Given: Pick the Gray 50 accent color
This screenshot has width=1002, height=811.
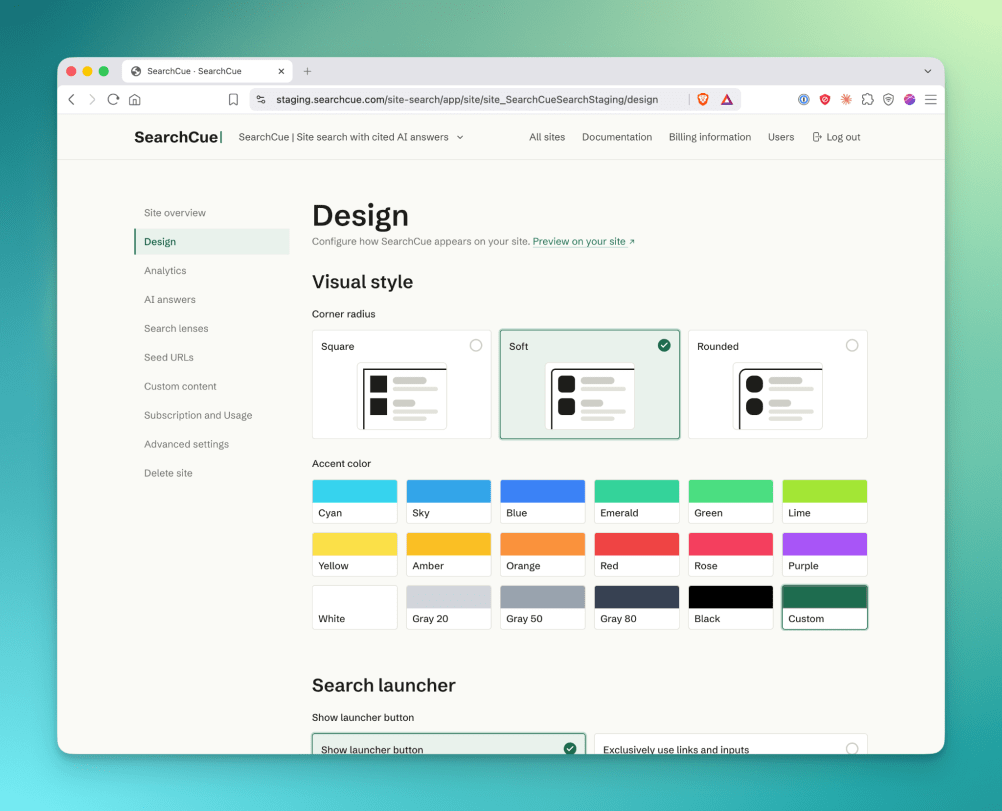Looking at the screenshot, I should [x=543, y=607].
